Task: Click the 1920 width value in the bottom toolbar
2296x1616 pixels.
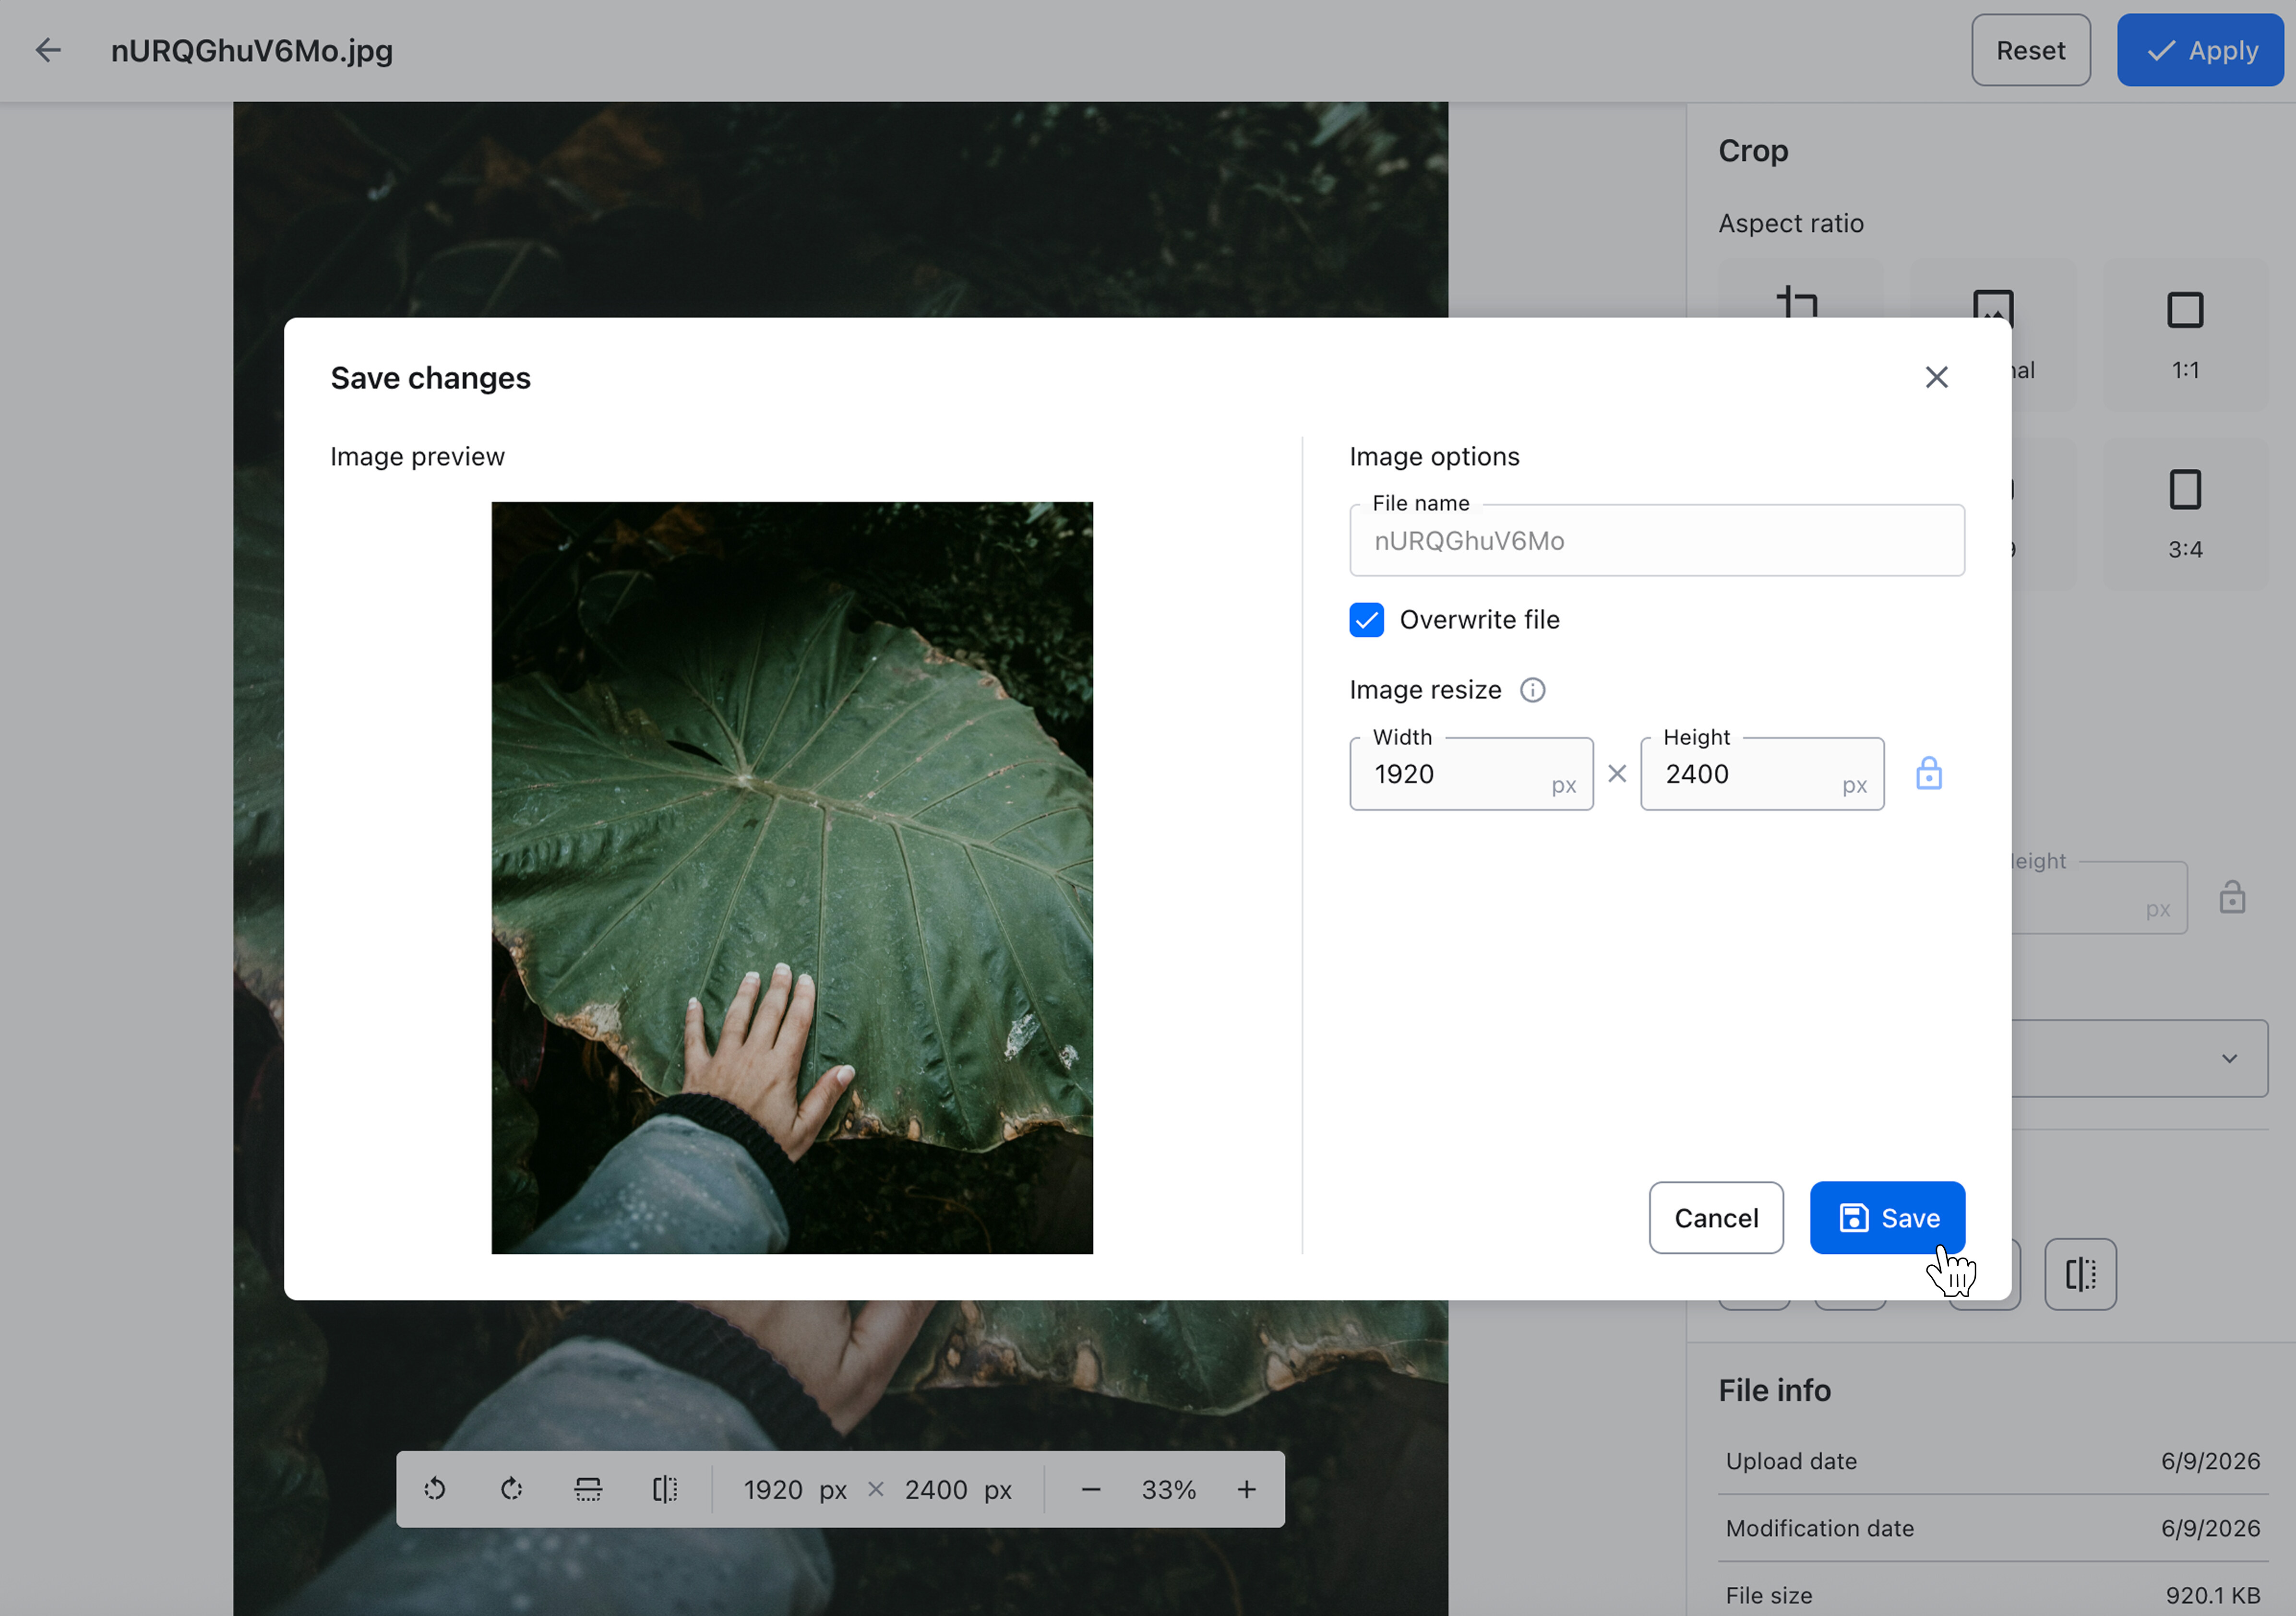Action: [773, 1490]
